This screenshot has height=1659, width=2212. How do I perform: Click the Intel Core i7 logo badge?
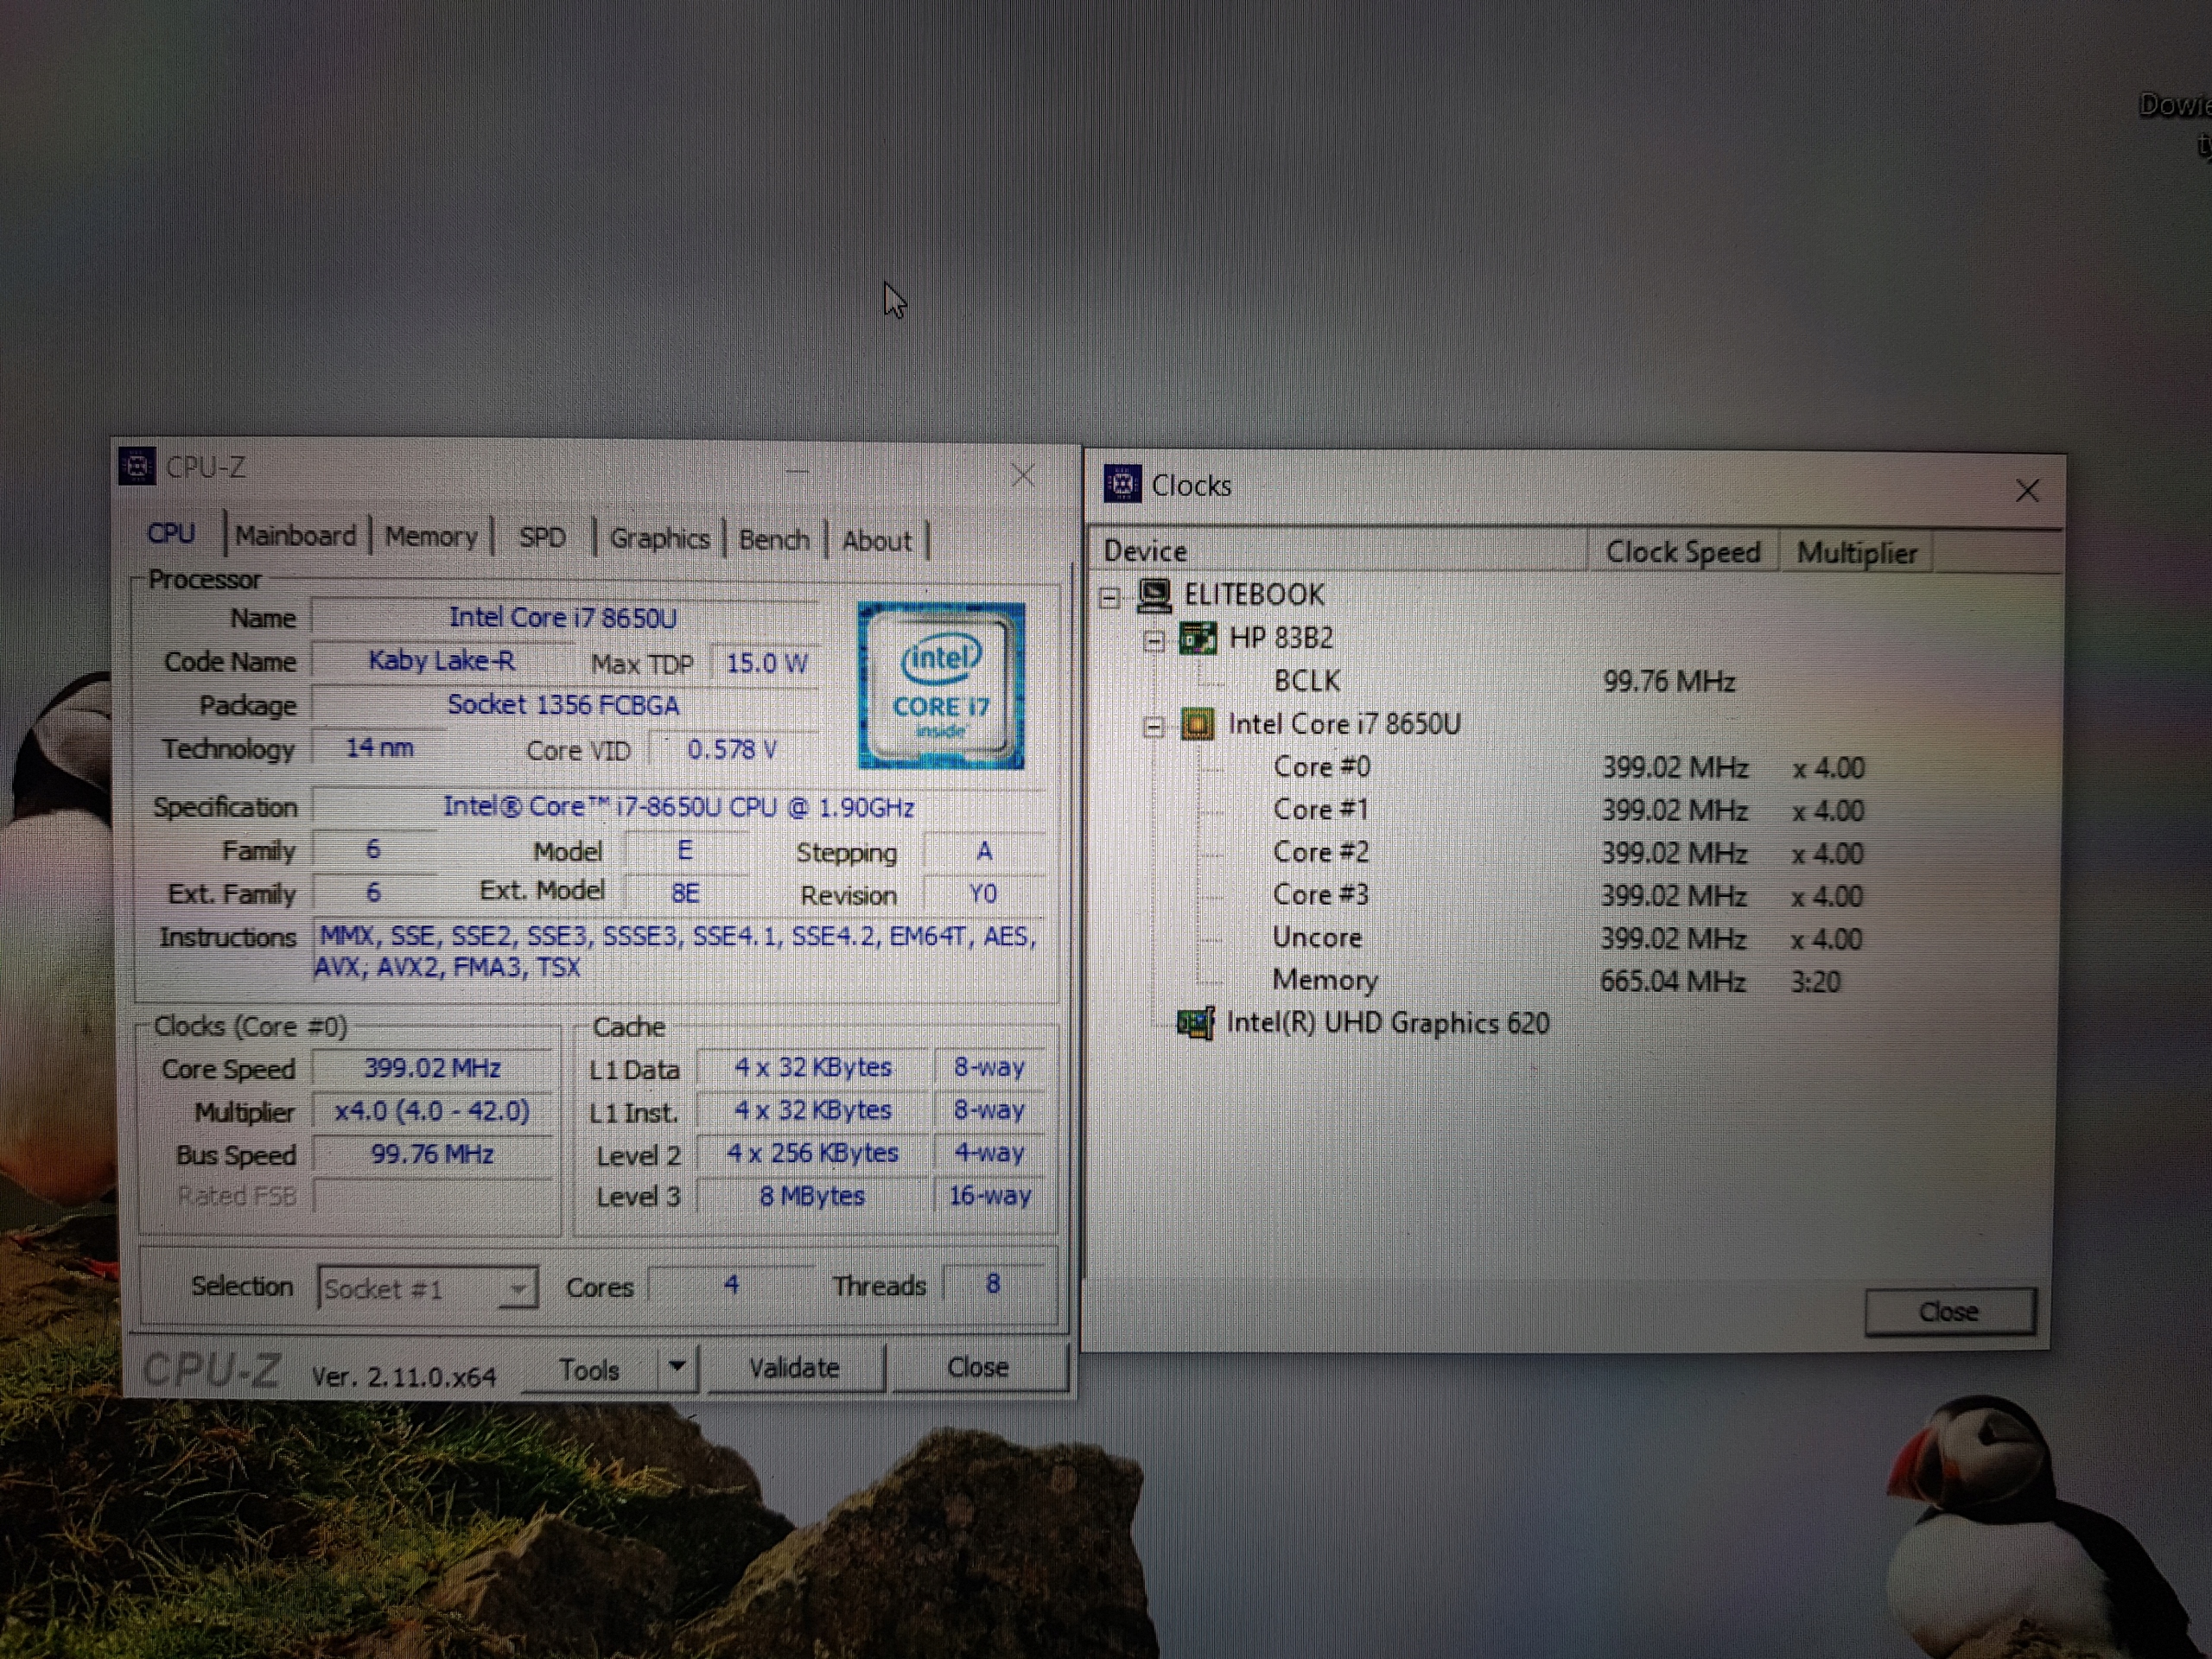click(x=941, y=685)
